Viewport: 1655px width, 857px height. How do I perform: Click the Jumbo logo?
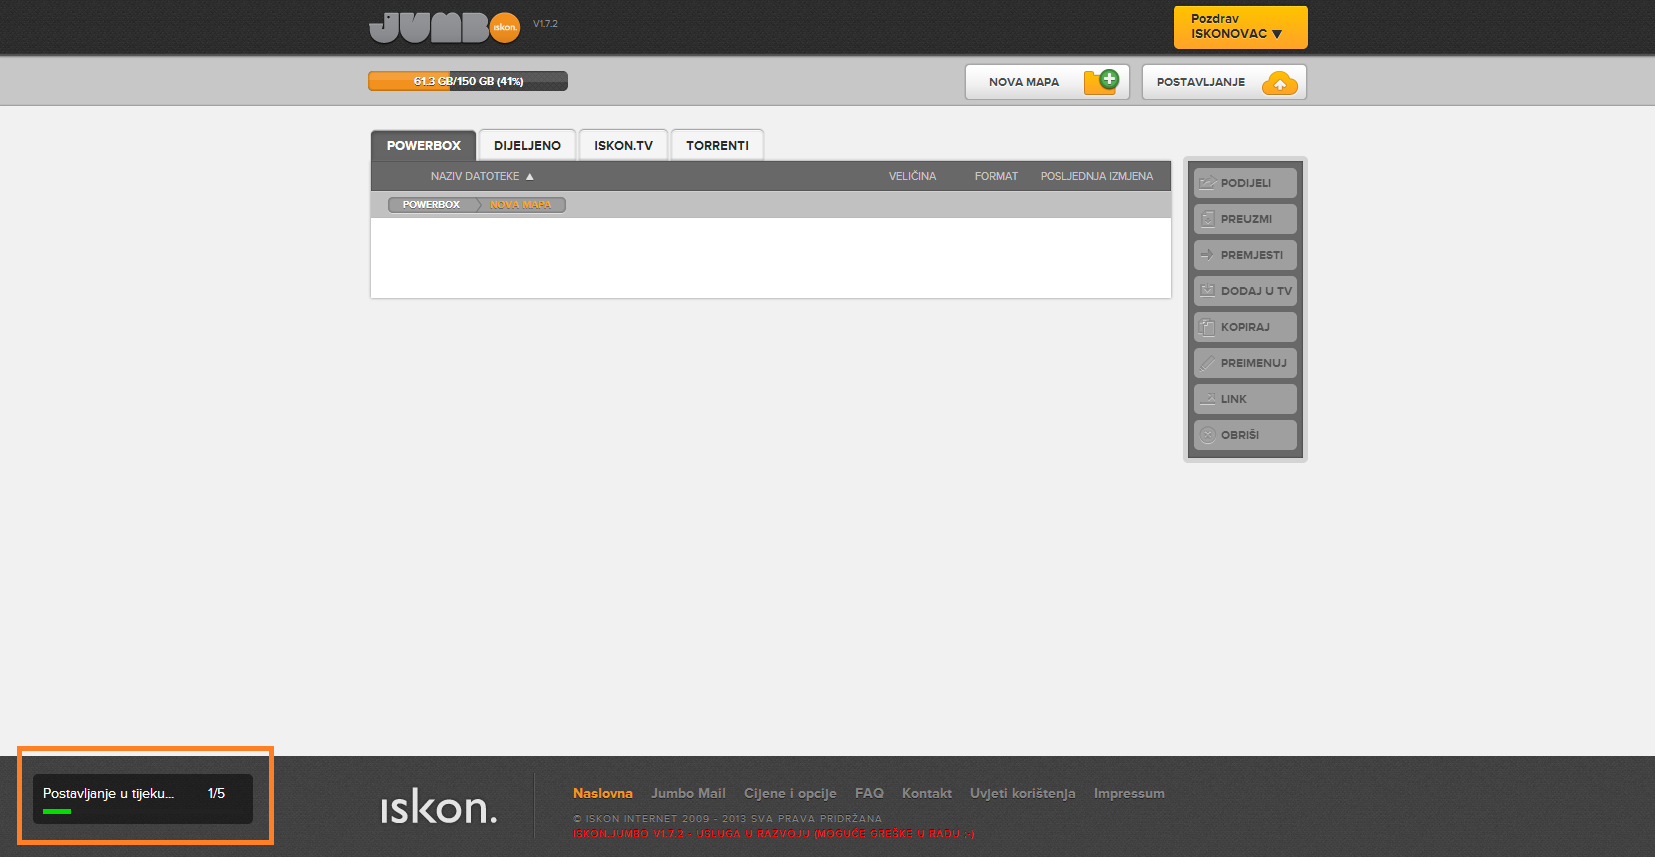[445, 28]
